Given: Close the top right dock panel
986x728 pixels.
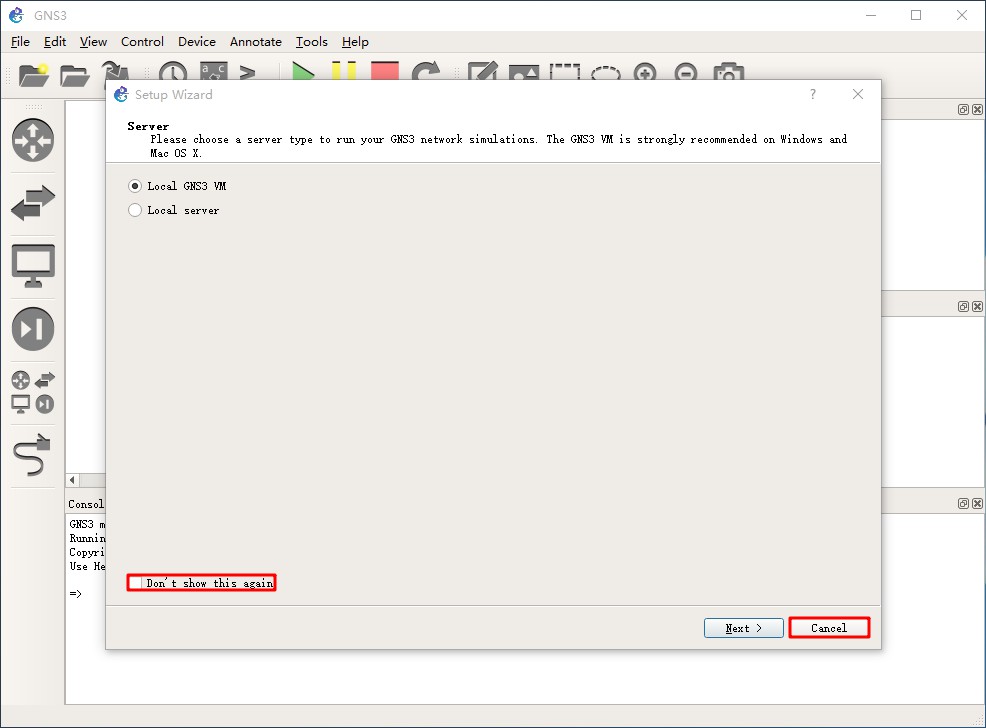Looking at the screenshot, I should click(x=977, y=109).
